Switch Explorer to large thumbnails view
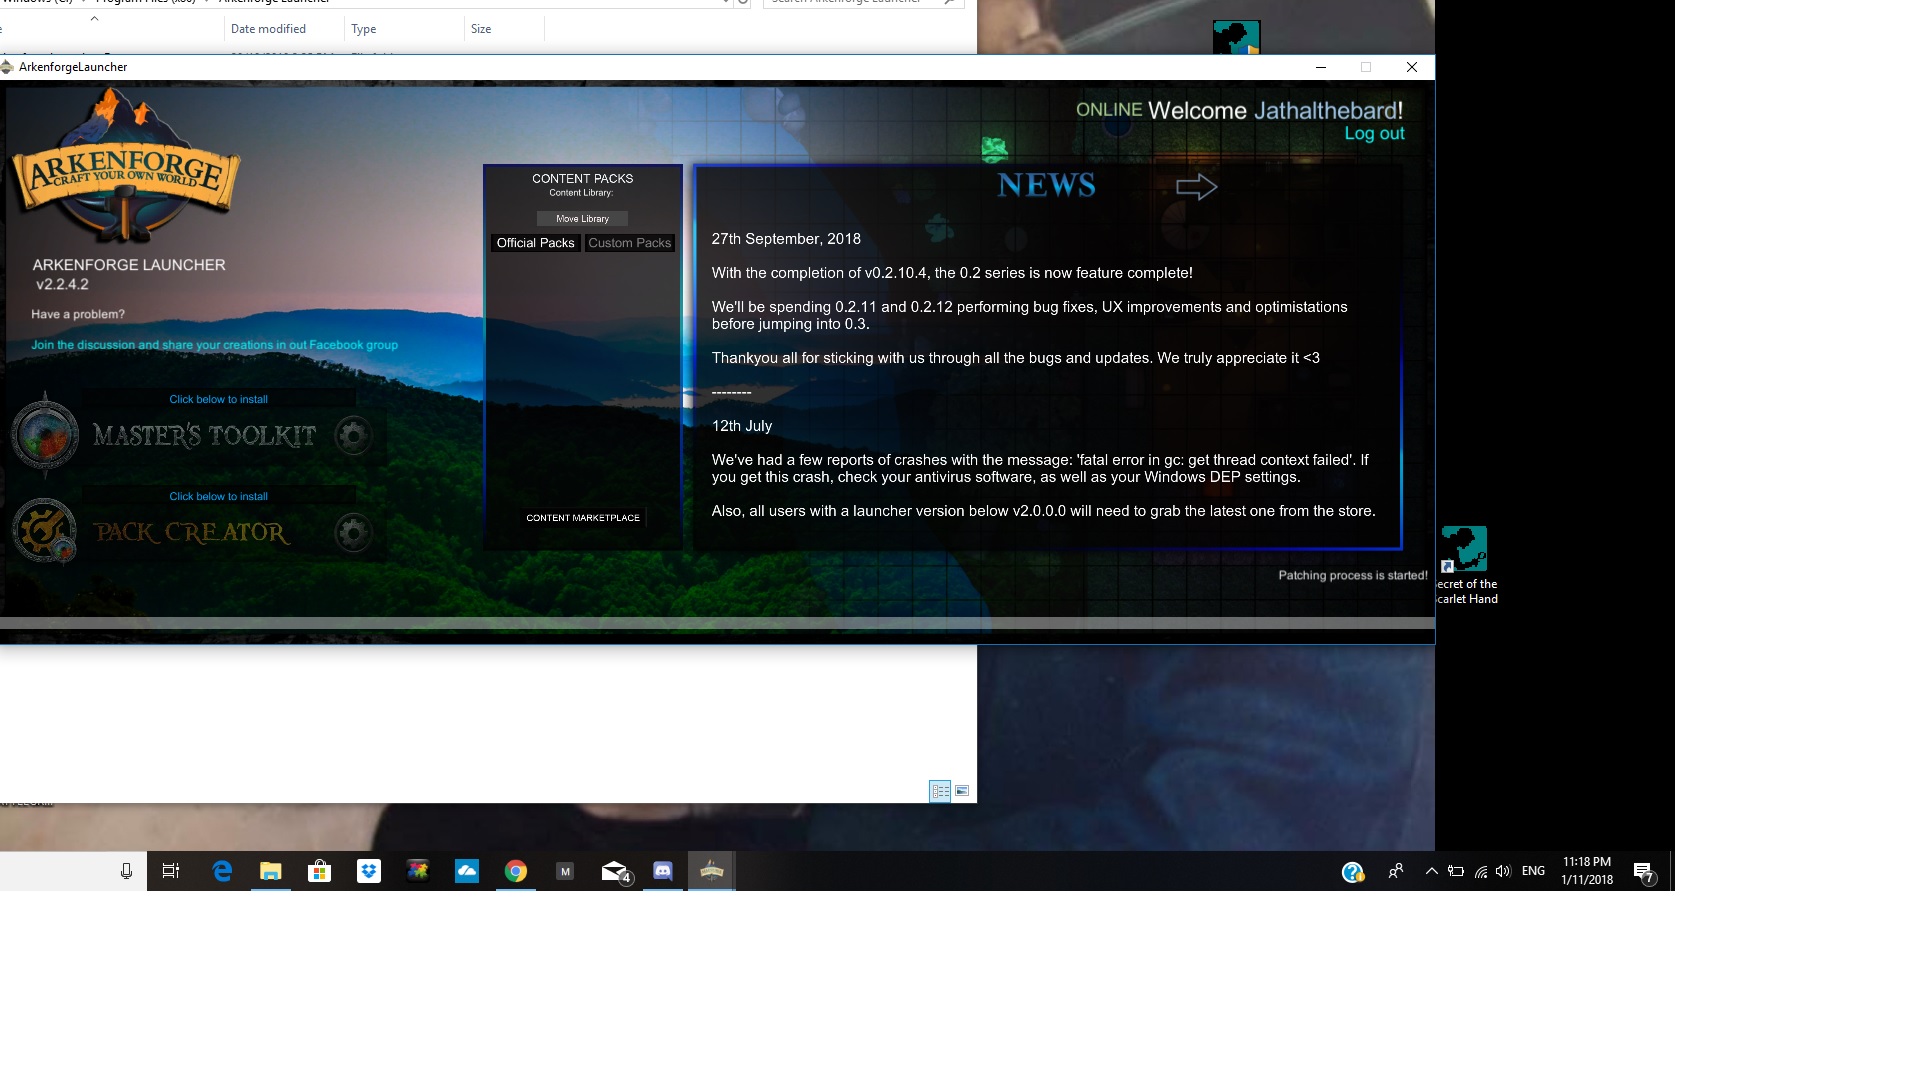 (x=962, y=791)
